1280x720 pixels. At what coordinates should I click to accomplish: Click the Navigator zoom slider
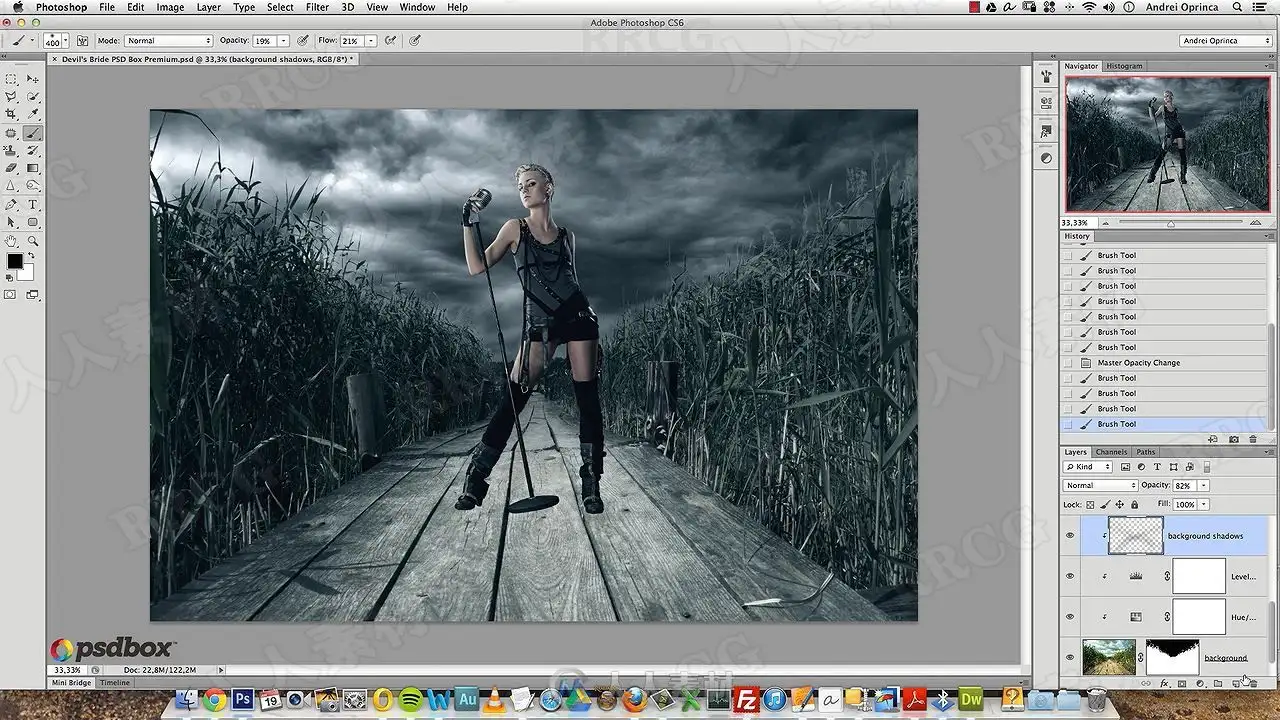[1173, 222]
